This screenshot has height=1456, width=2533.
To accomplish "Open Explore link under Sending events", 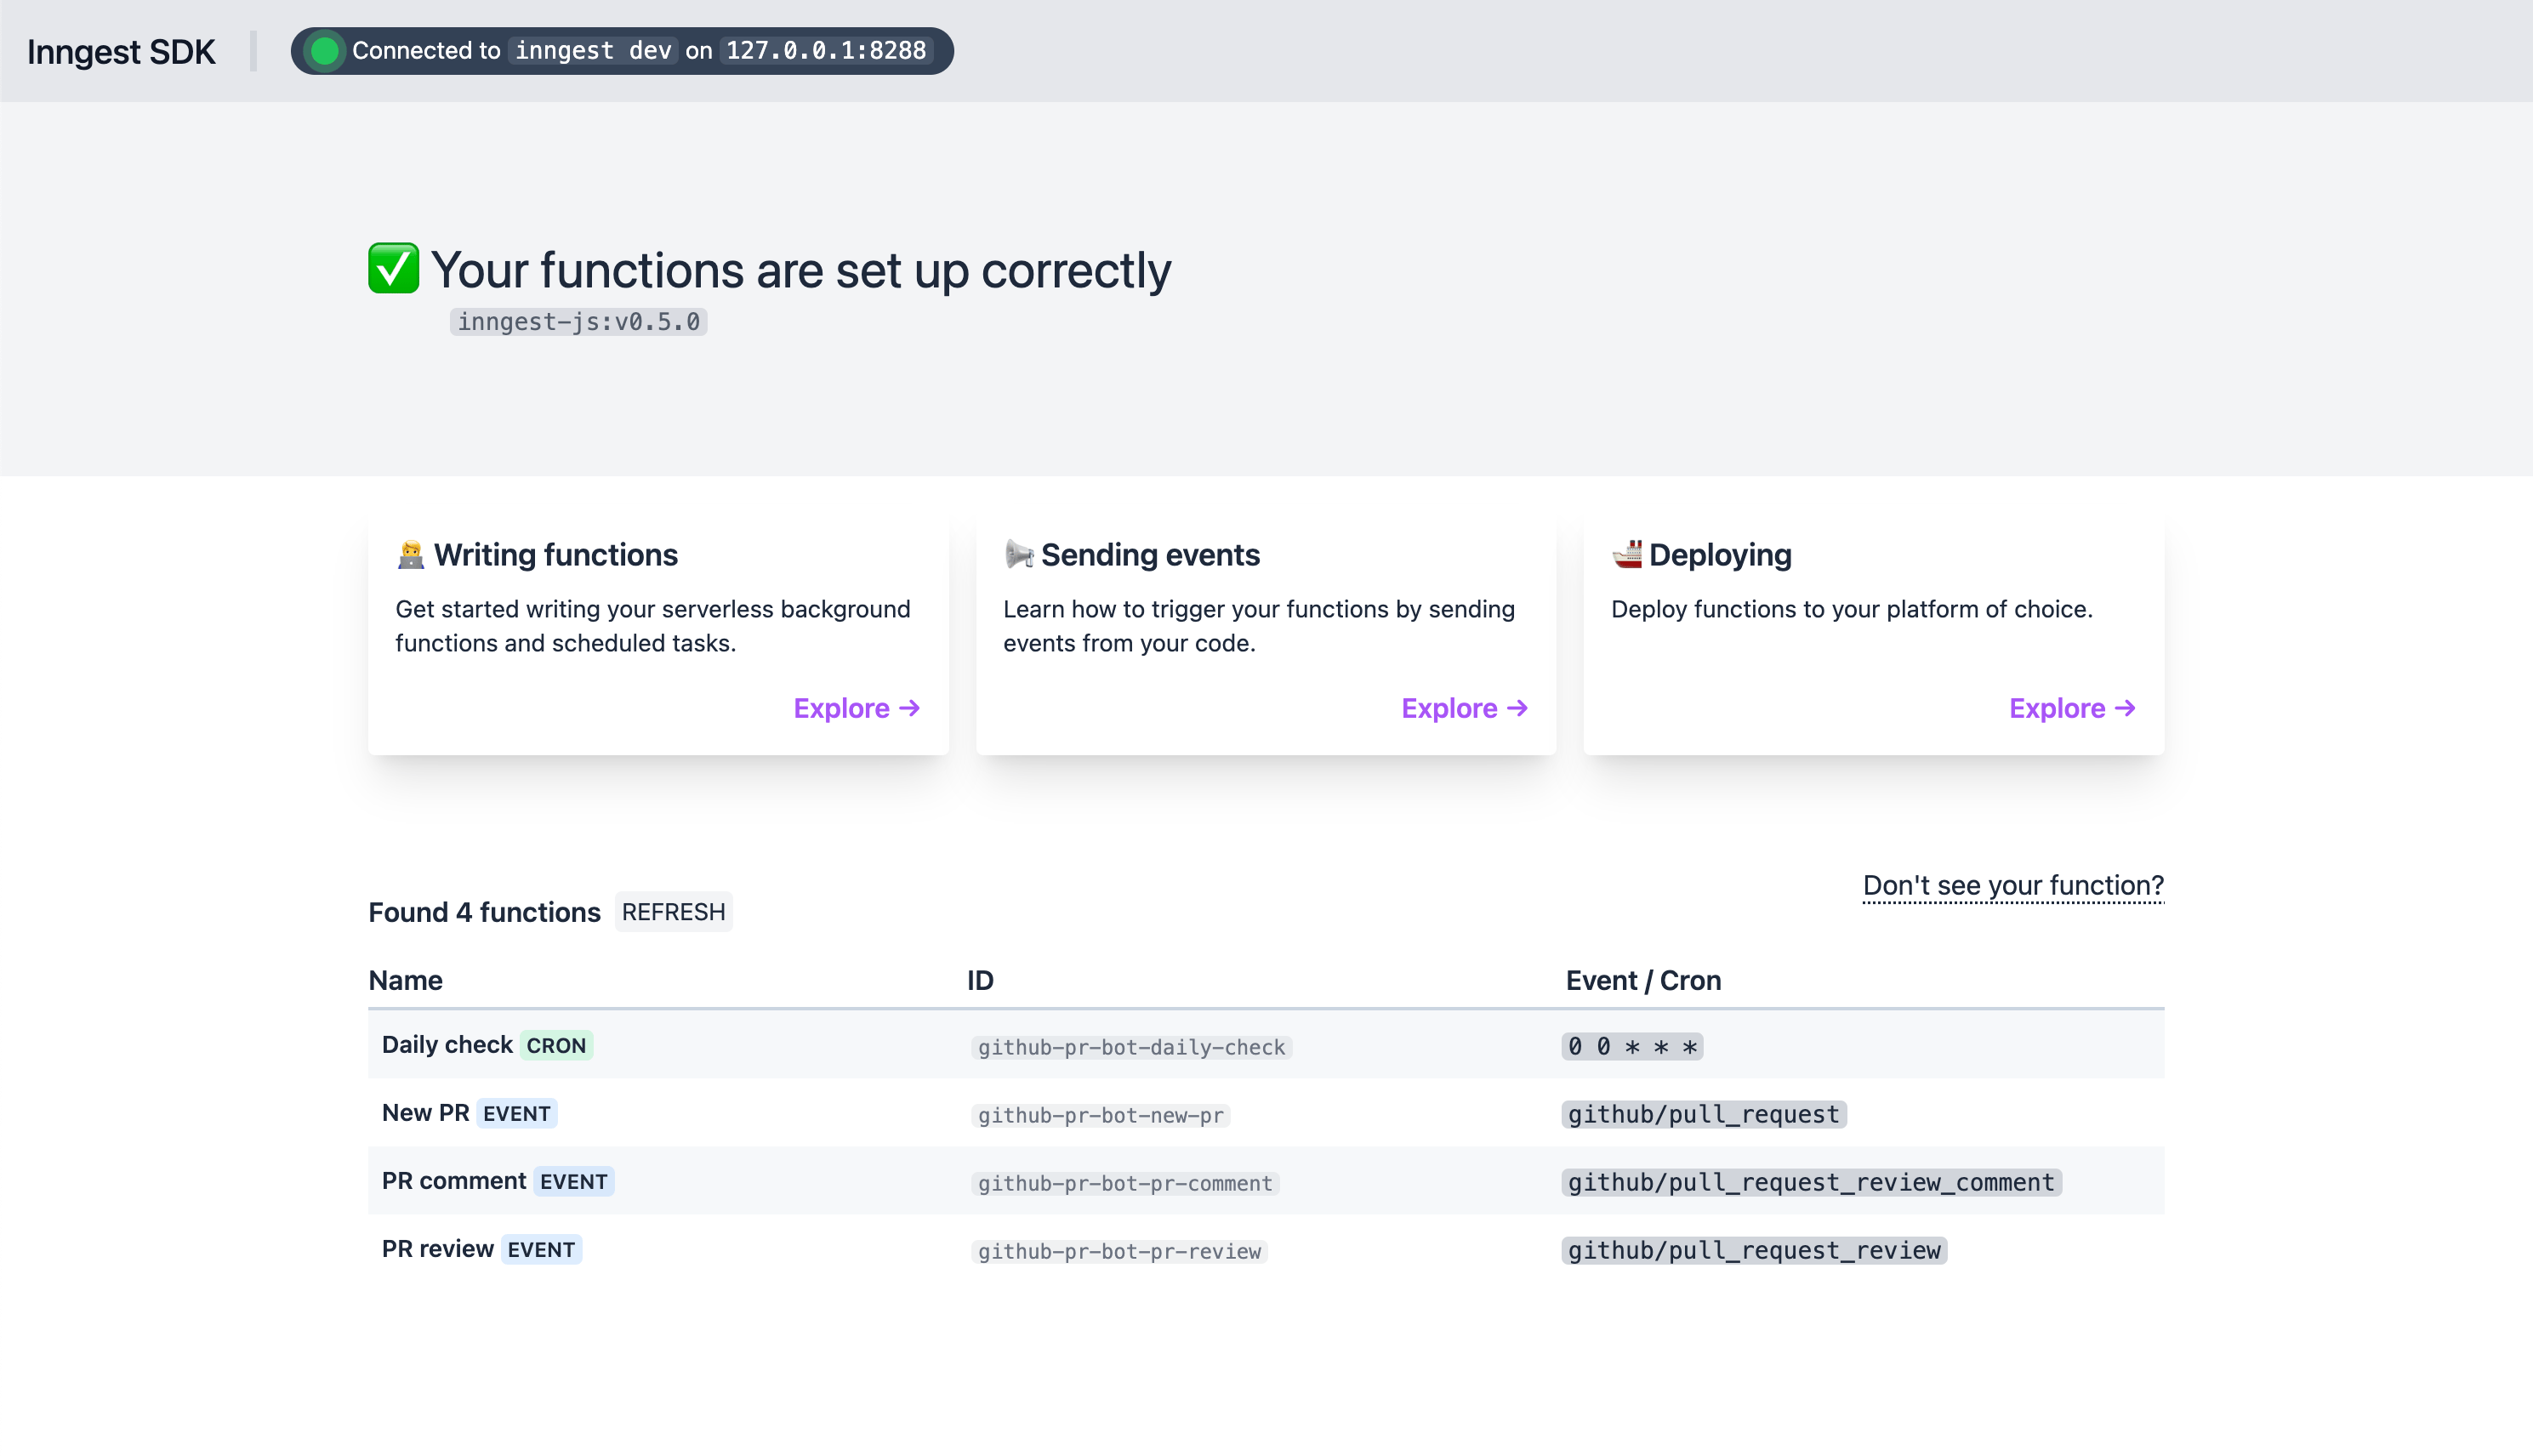I will coord(1465,708).
